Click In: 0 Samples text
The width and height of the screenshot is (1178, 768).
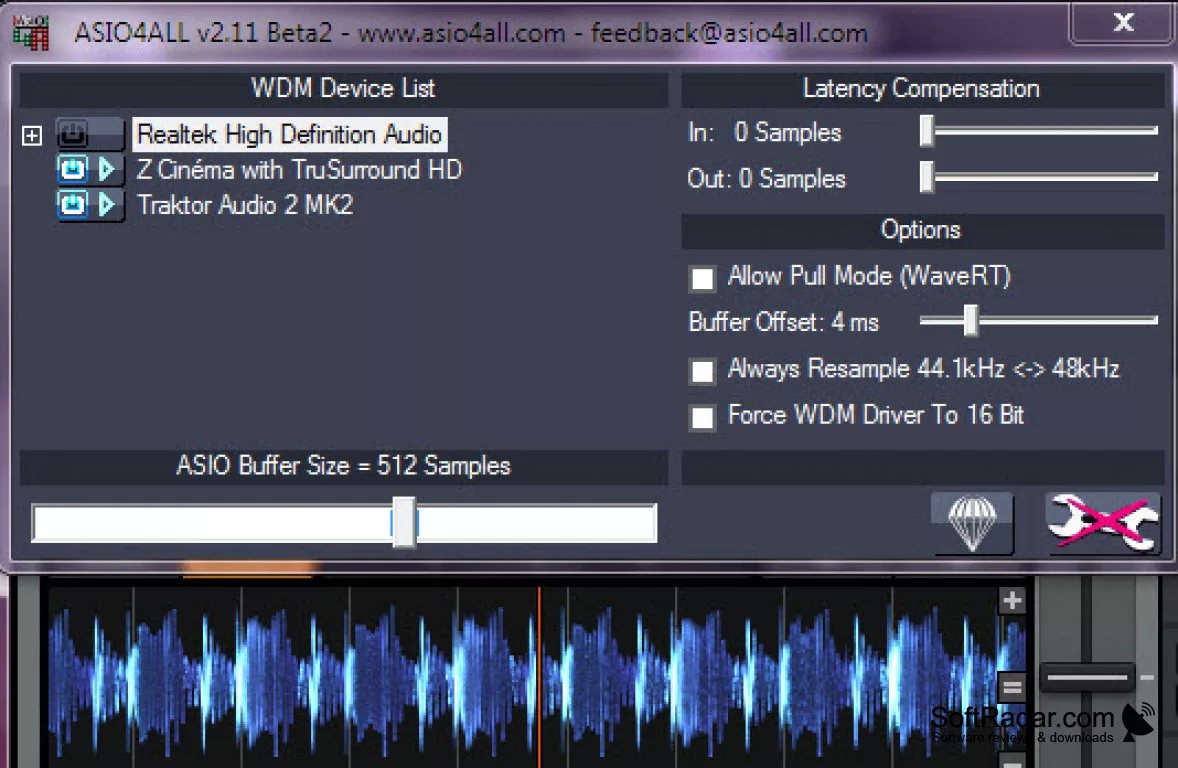click(x=765, y=133)
